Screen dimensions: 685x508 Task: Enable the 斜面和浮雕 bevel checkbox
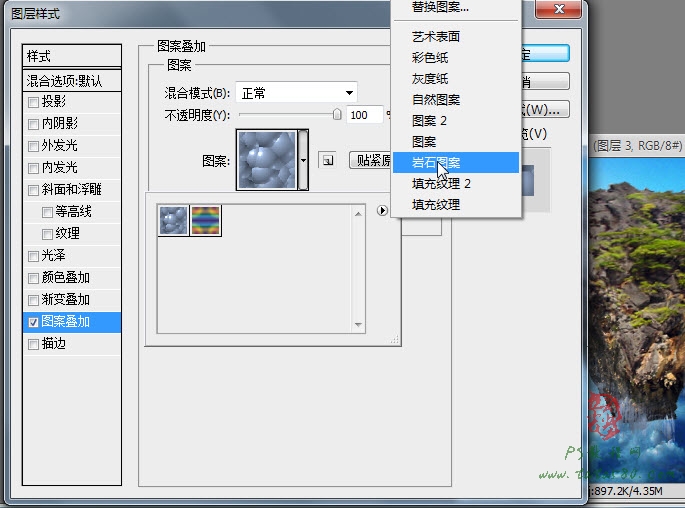[x=33, y=190]
